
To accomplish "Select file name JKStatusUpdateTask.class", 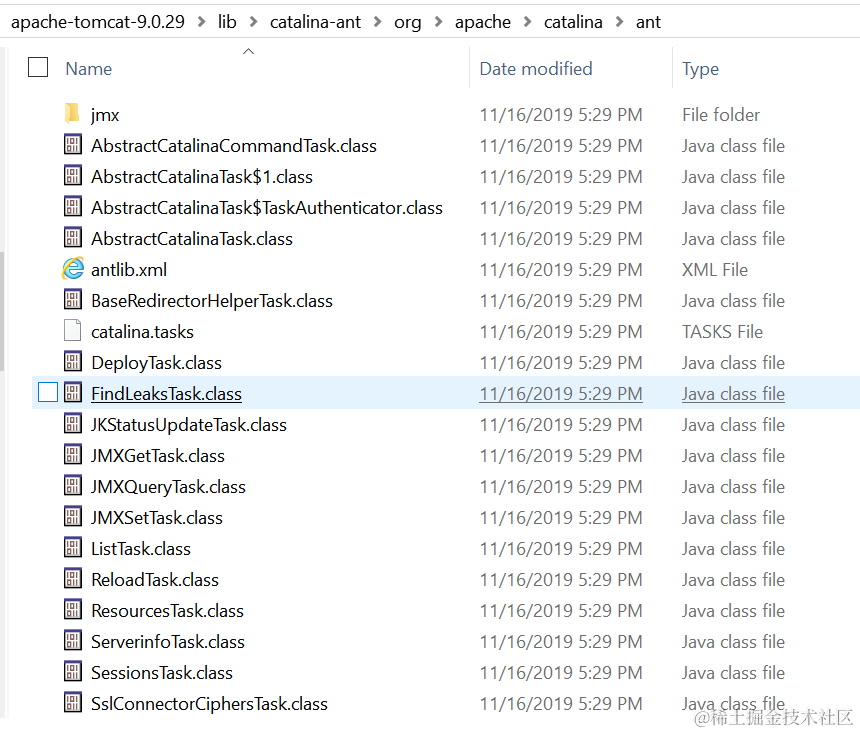I will (189, 425).
